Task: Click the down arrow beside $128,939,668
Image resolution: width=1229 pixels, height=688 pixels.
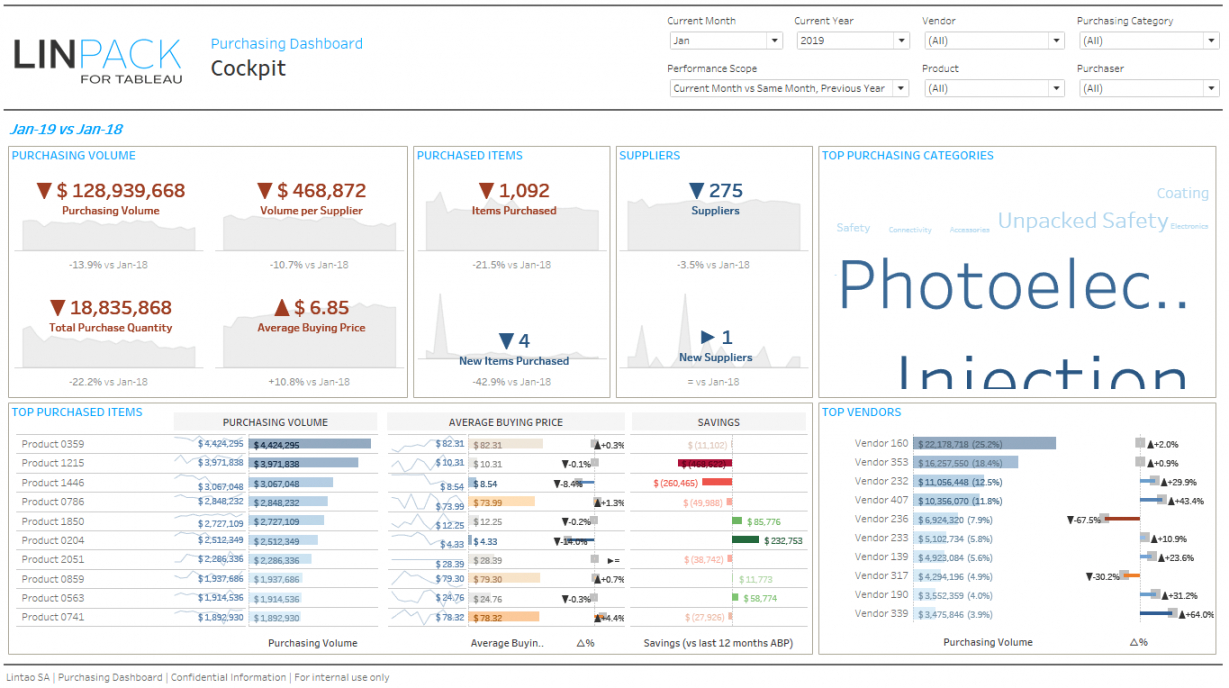Action: tap(44, 191)
